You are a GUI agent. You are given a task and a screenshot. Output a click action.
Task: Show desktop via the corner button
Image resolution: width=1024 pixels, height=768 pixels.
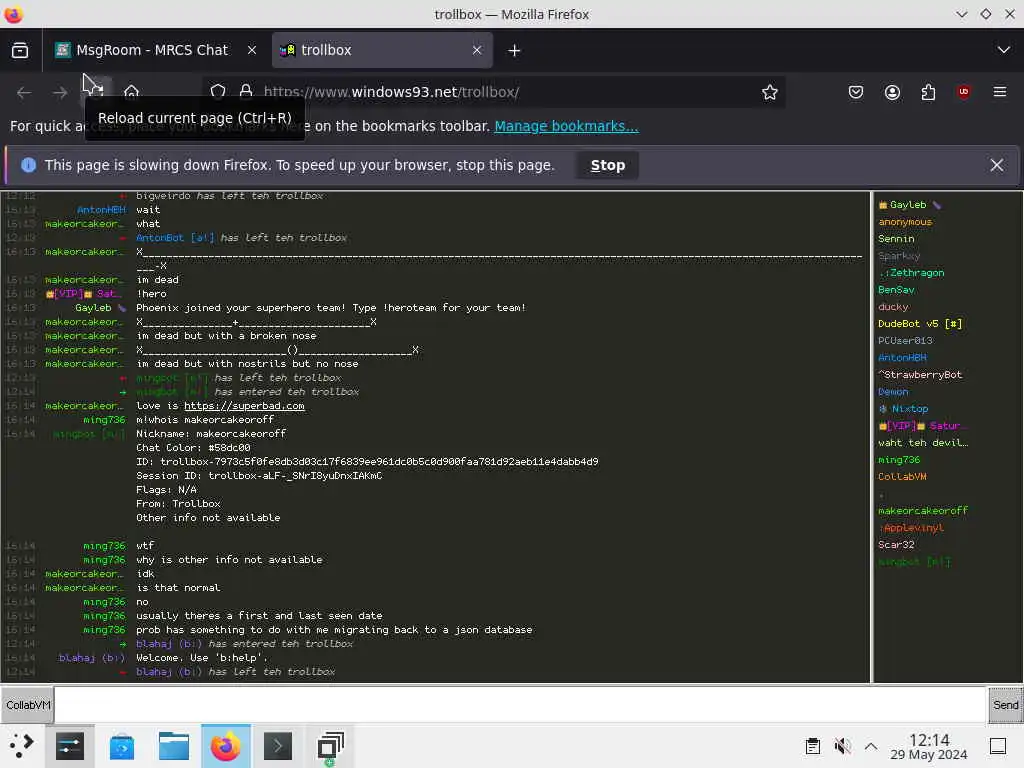coord(998,746)
